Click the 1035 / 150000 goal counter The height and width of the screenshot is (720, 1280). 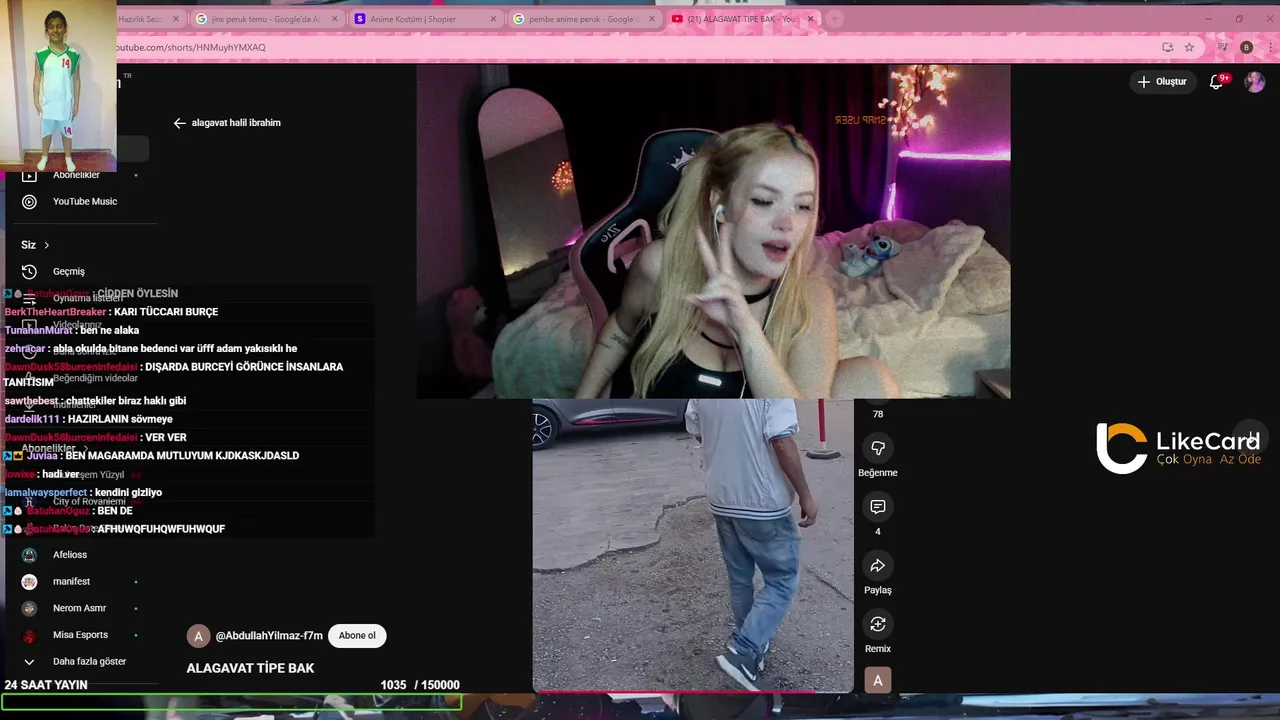(x=420, y=685)
